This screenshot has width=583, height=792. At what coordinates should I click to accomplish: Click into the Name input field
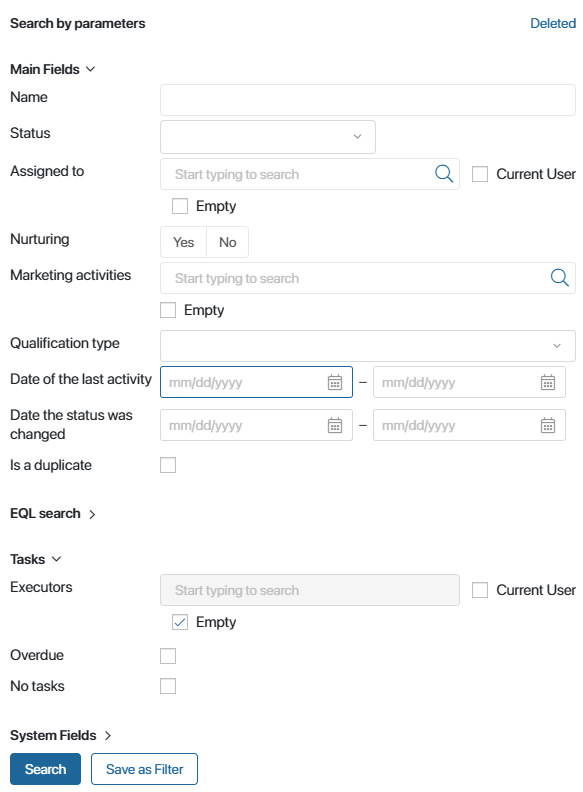(368, 100)
